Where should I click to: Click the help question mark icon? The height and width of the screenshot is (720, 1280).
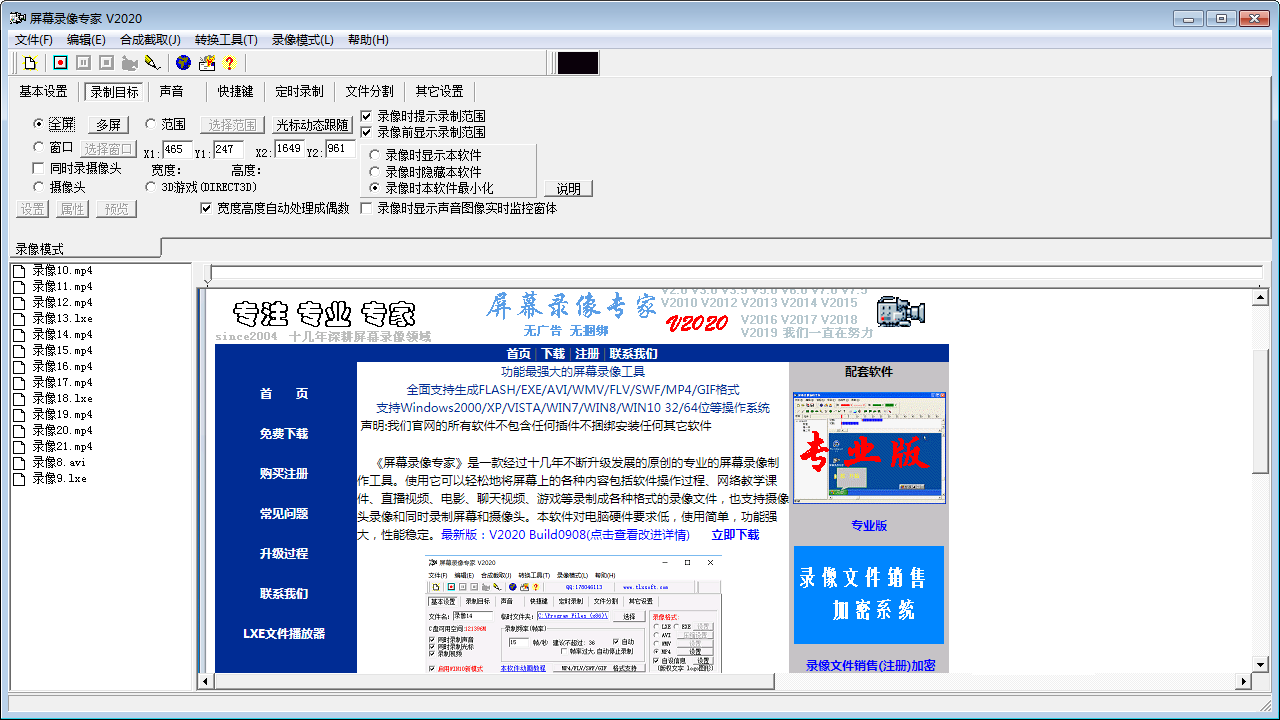228,62
